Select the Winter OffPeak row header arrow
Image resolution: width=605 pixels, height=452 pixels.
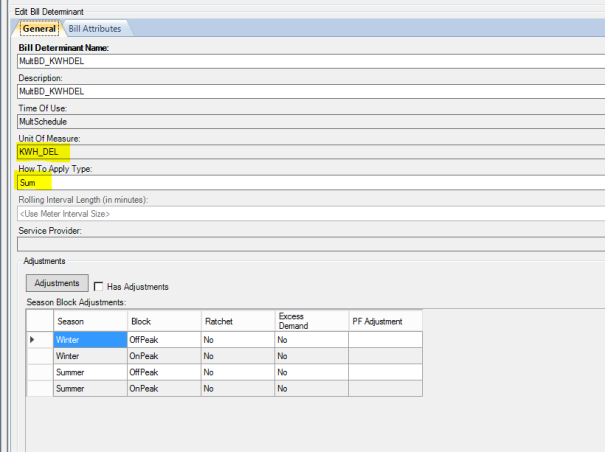coord(40,340)
